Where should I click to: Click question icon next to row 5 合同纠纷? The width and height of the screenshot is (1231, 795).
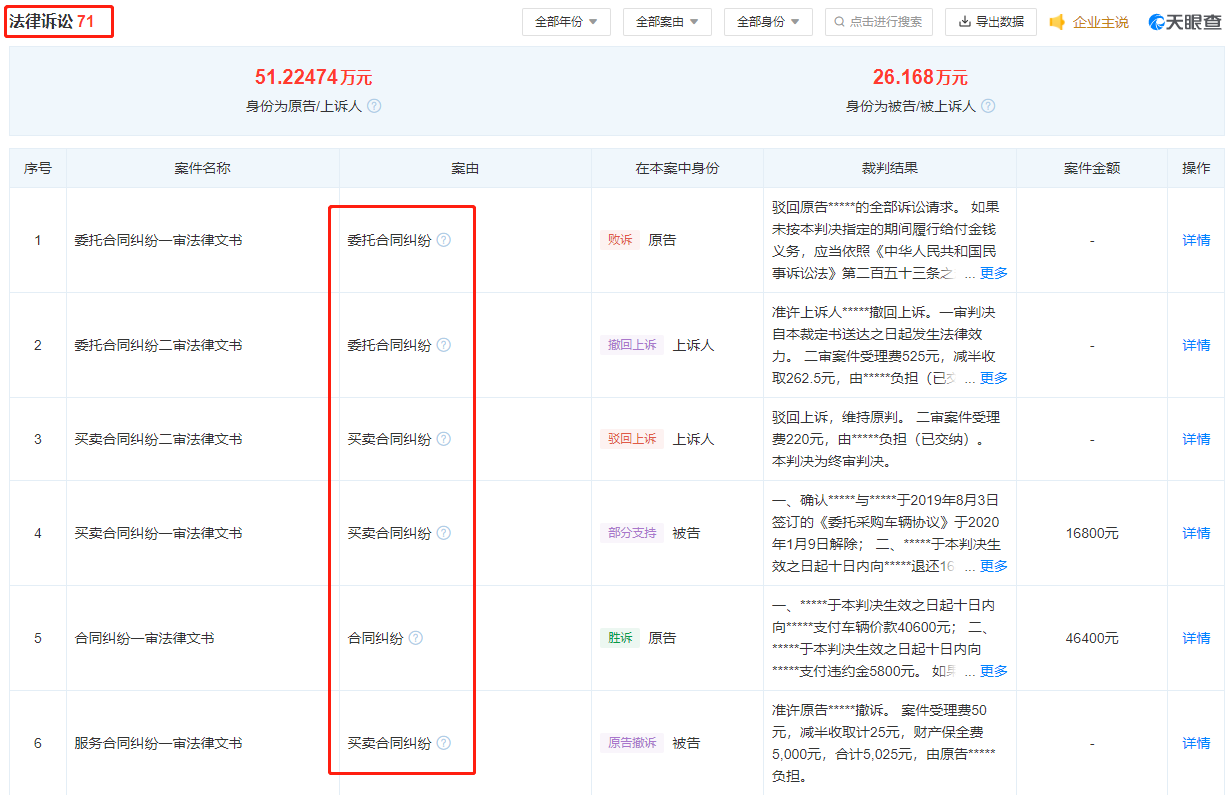tap(416, 638)
